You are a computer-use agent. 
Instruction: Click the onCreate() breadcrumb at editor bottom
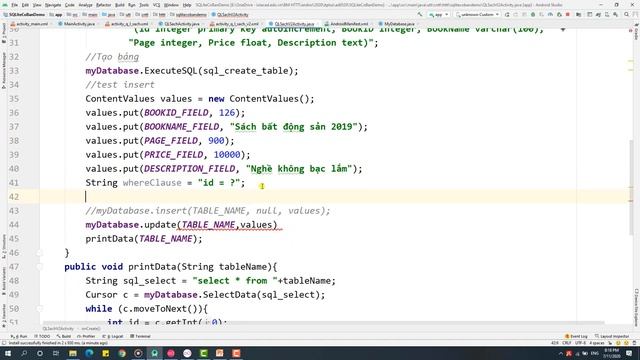91,329
